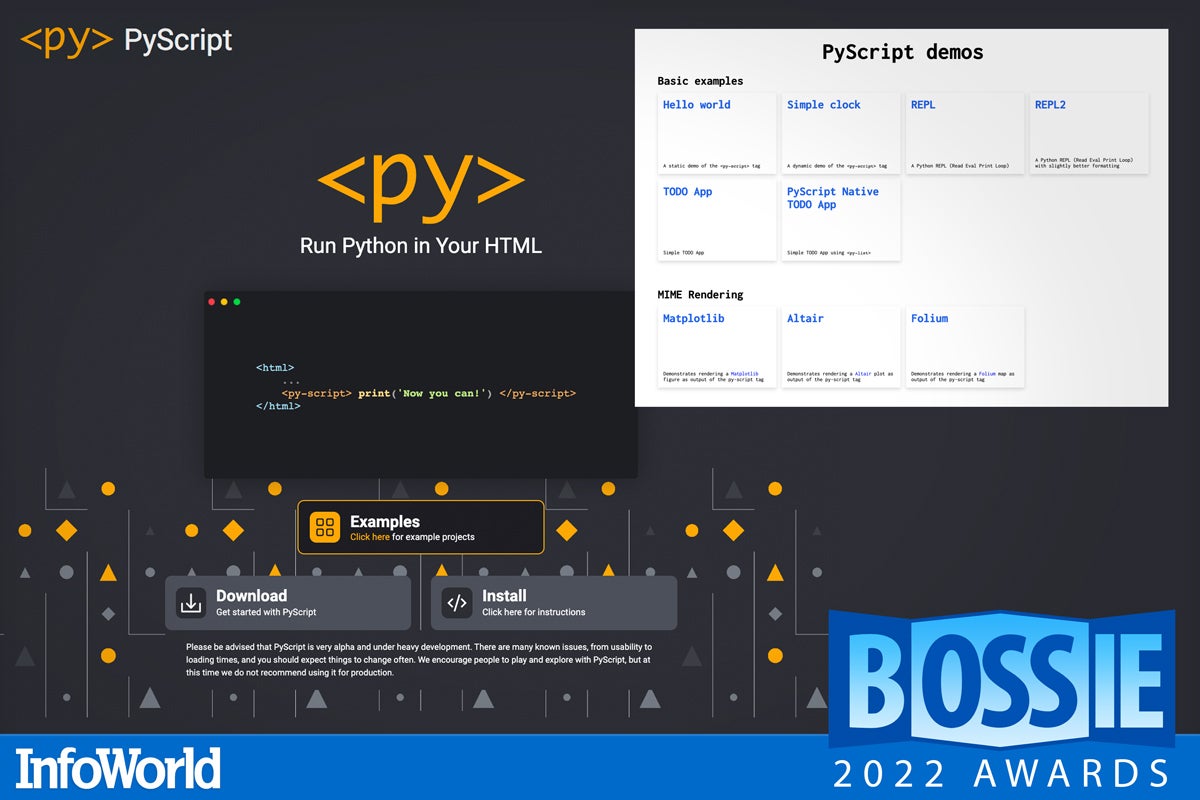The width and height of the screenshot is (1200, 800).
Task: Click the green traffic light on the code window
Action: tap(236, 301)
